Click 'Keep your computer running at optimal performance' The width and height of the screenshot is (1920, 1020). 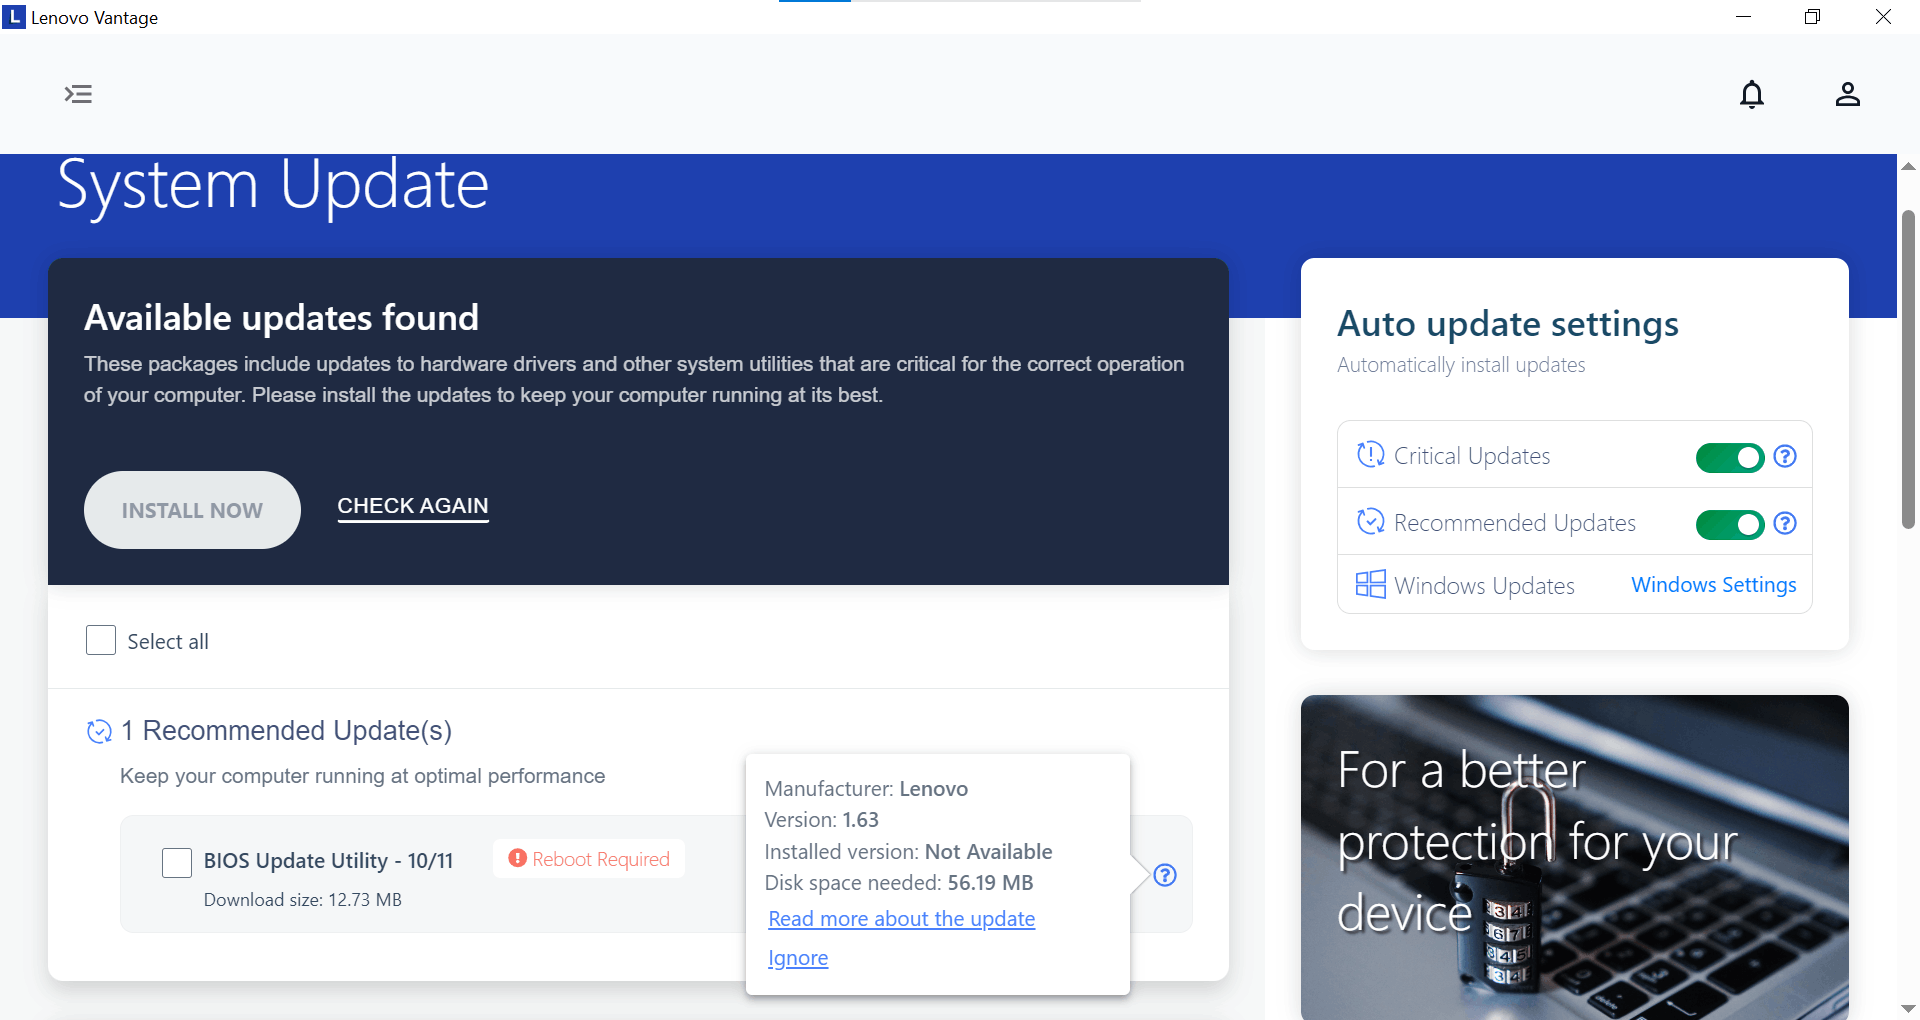click(362, 776)
